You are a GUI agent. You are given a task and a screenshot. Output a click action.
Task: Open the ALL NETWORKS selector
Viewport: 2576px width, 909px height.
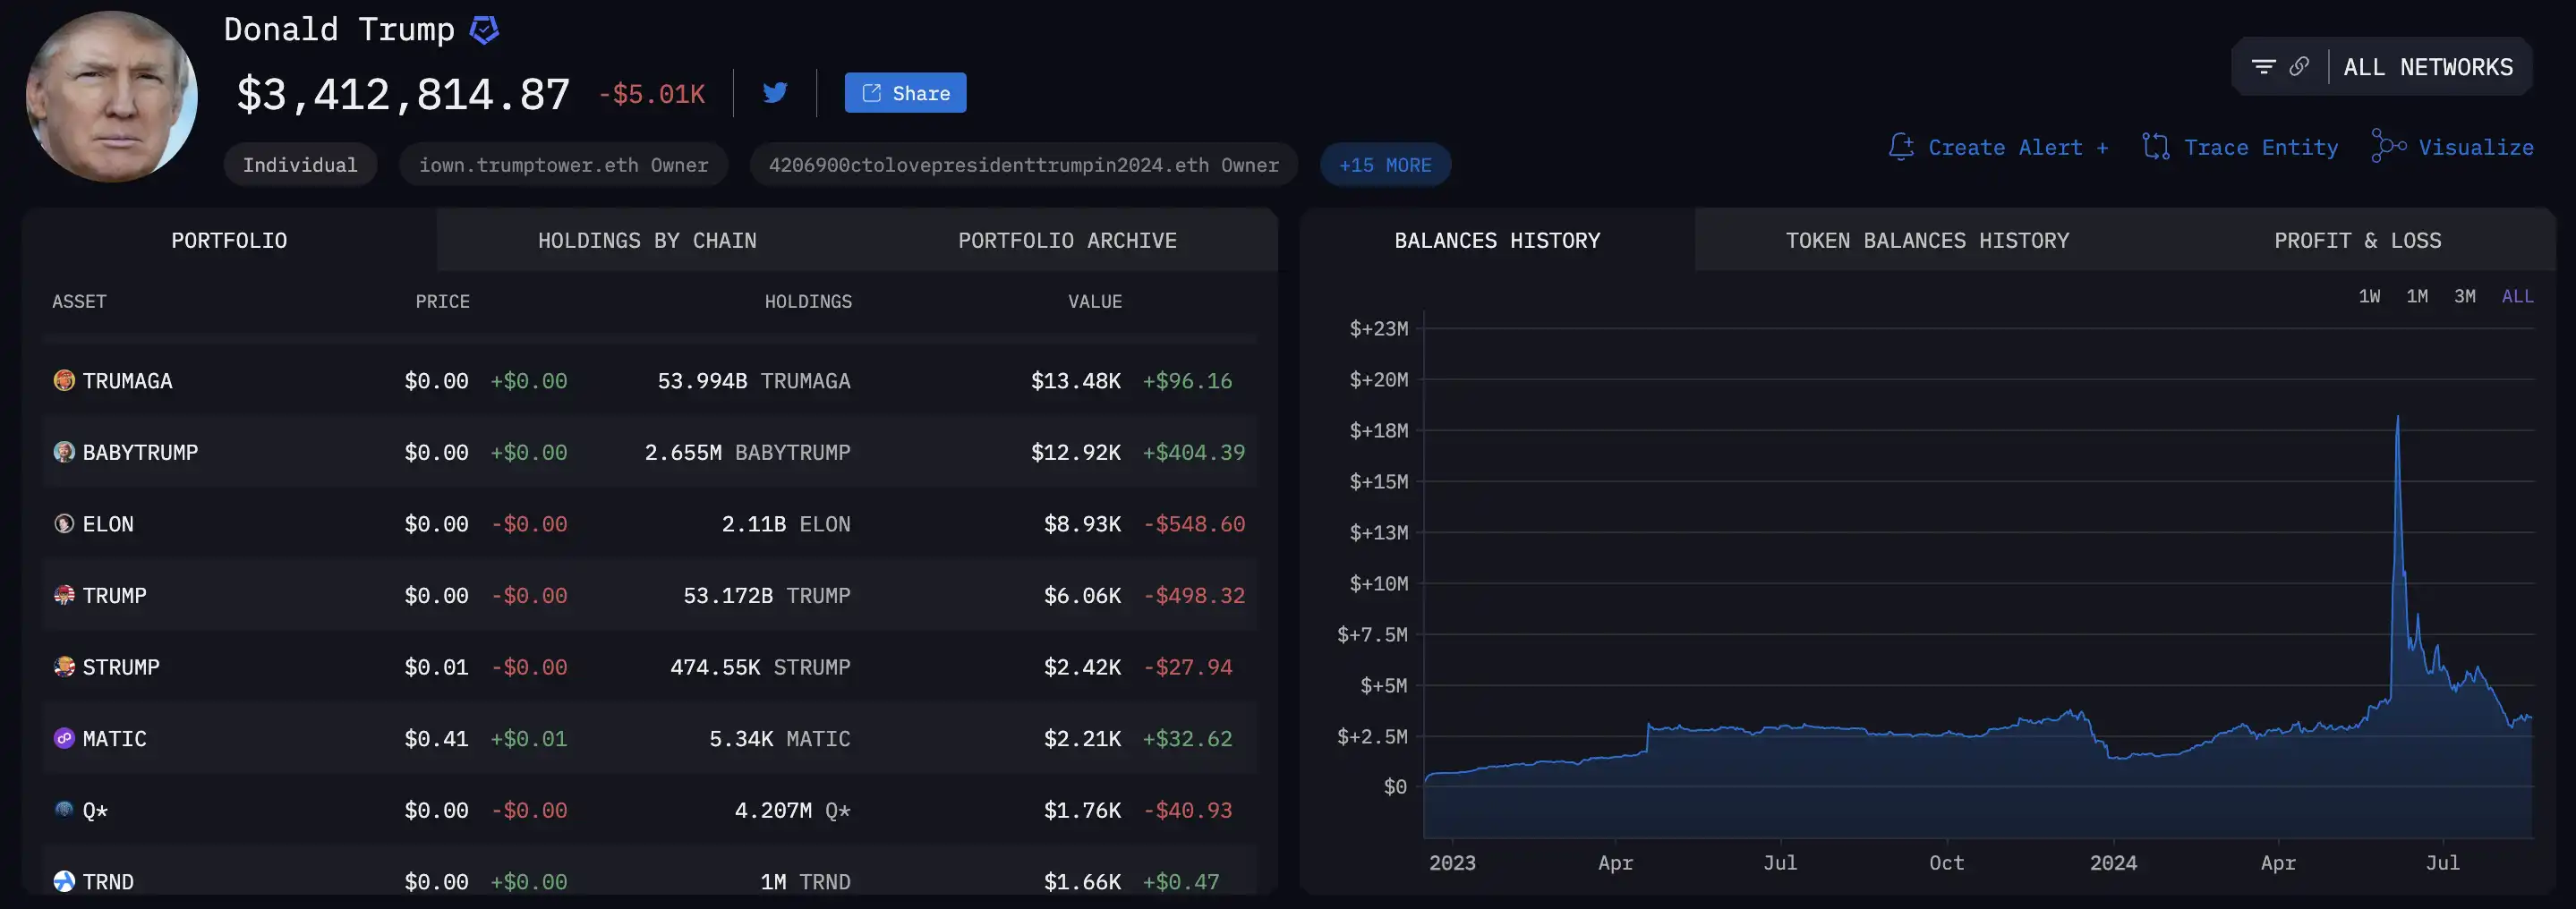(2427, 67)
